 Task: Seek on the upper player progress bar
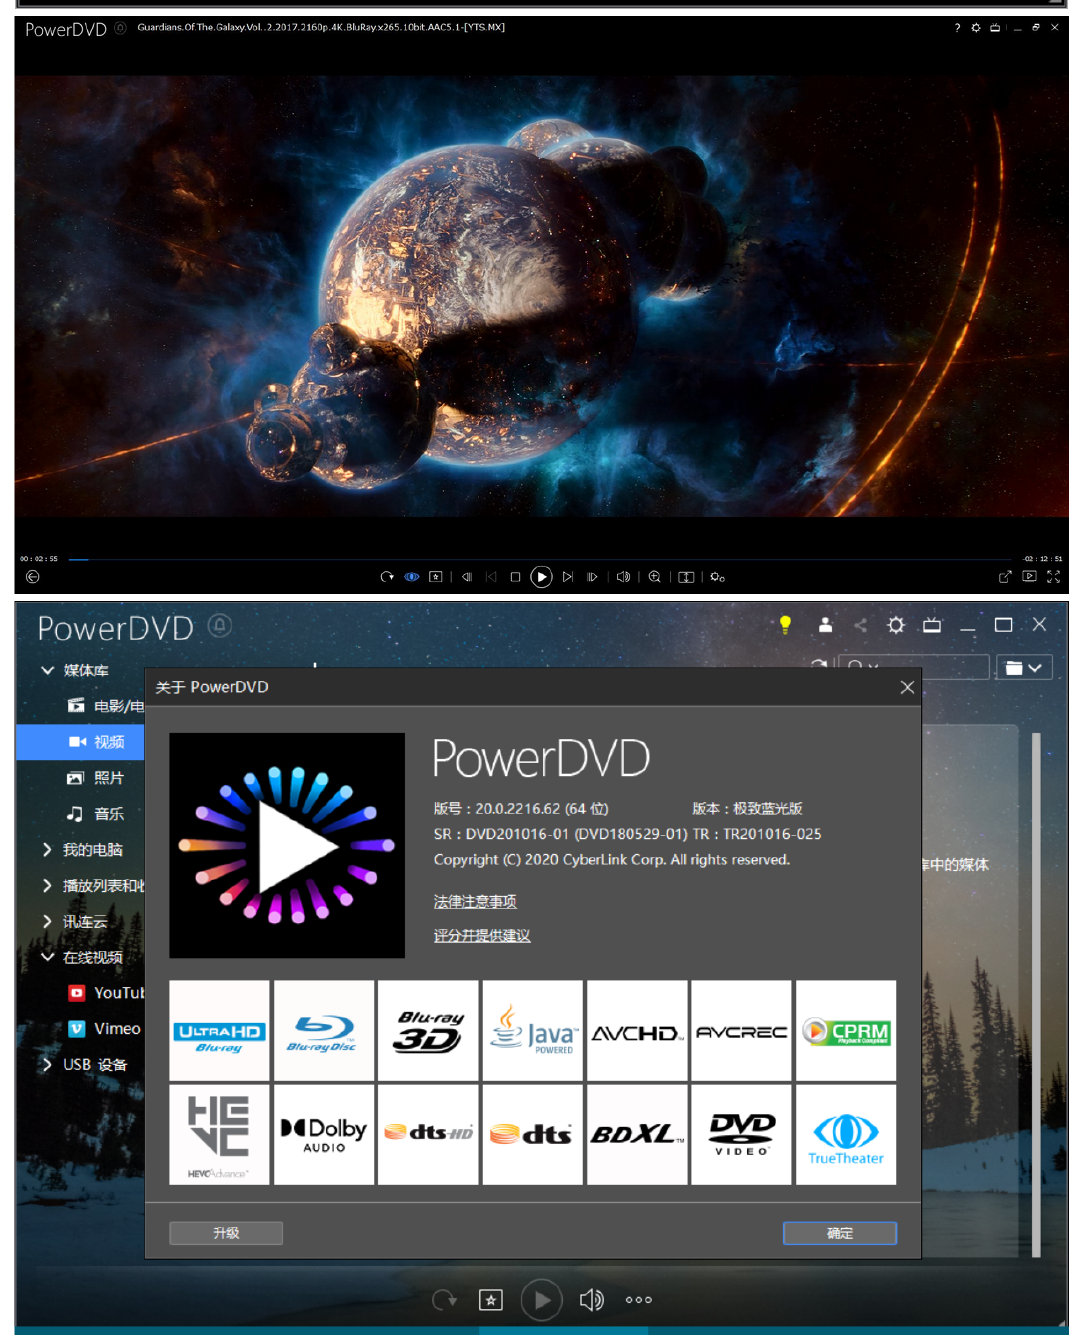pyautogui.click(x=541, y=559)
